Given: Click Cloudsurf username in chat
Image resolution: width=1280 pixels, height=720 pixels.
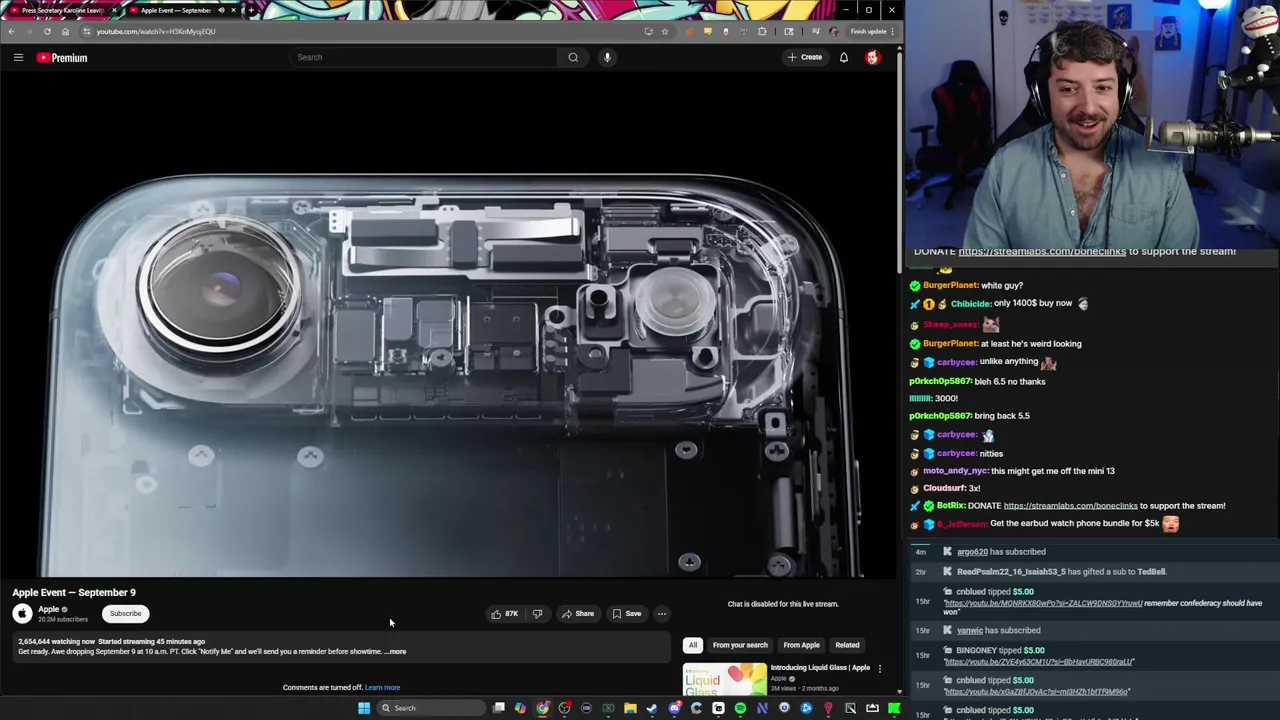Looking at the screenshot, I should pos(943,488).
